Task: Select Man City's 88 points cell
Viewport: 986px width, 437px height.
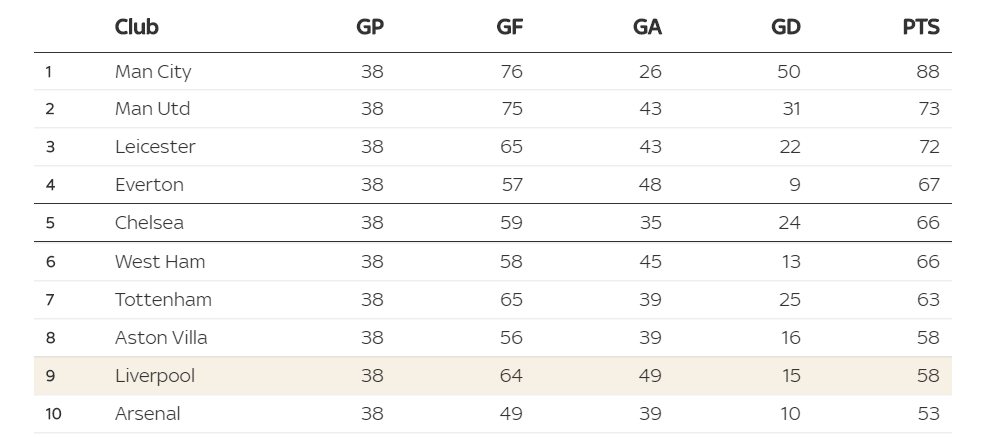Action: click(x=928, y=72)
